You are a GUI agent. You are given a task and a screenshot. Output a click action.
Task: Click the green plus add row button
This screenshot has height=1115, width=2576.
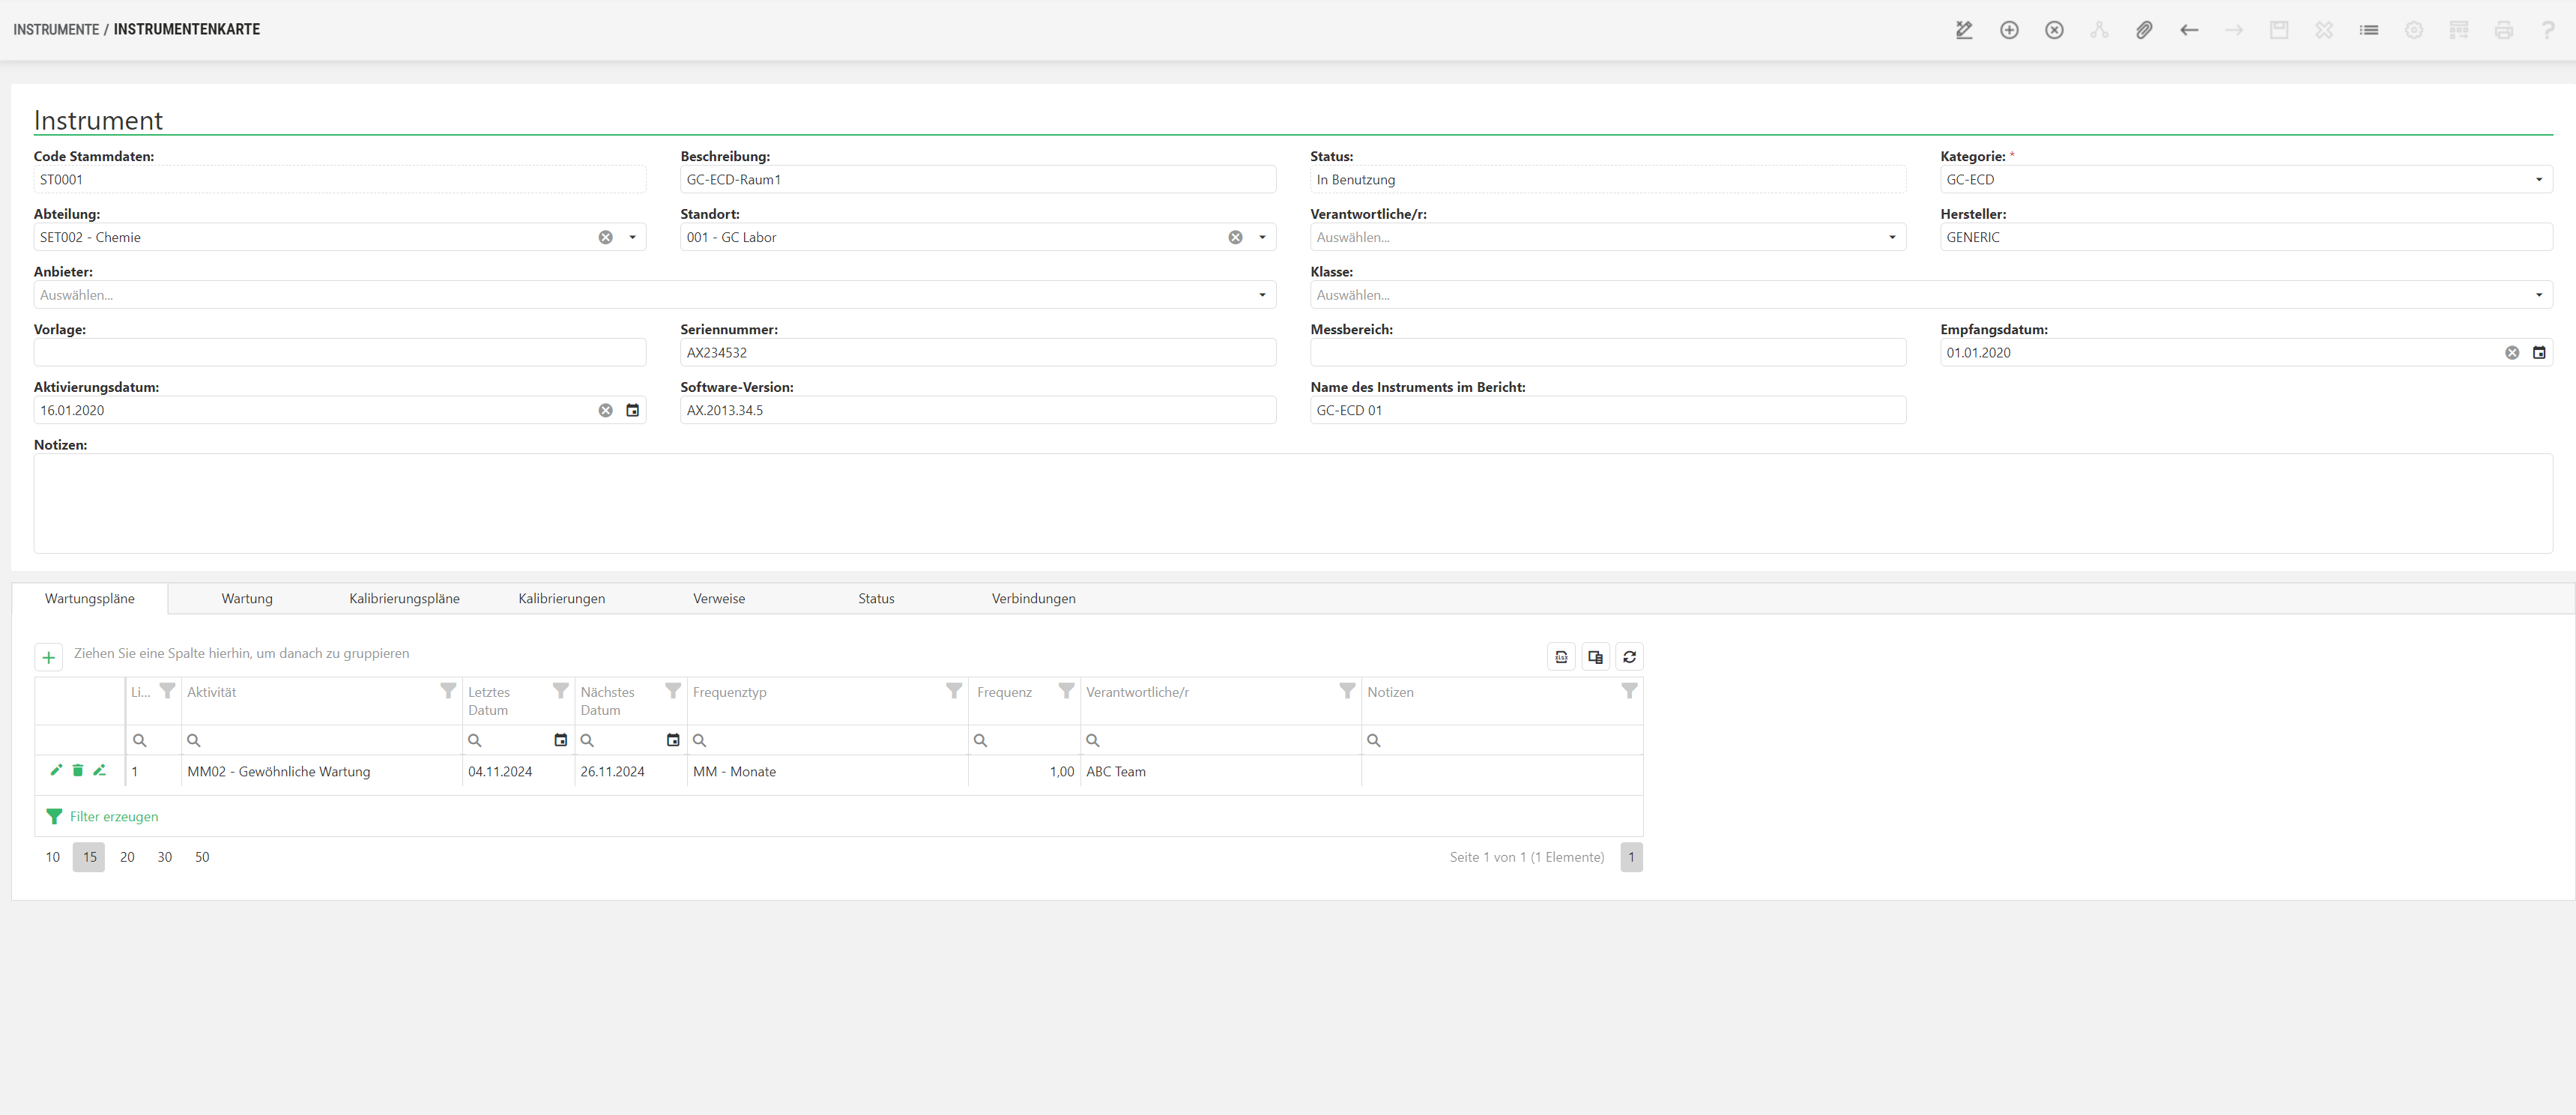[x=48, y=657]
